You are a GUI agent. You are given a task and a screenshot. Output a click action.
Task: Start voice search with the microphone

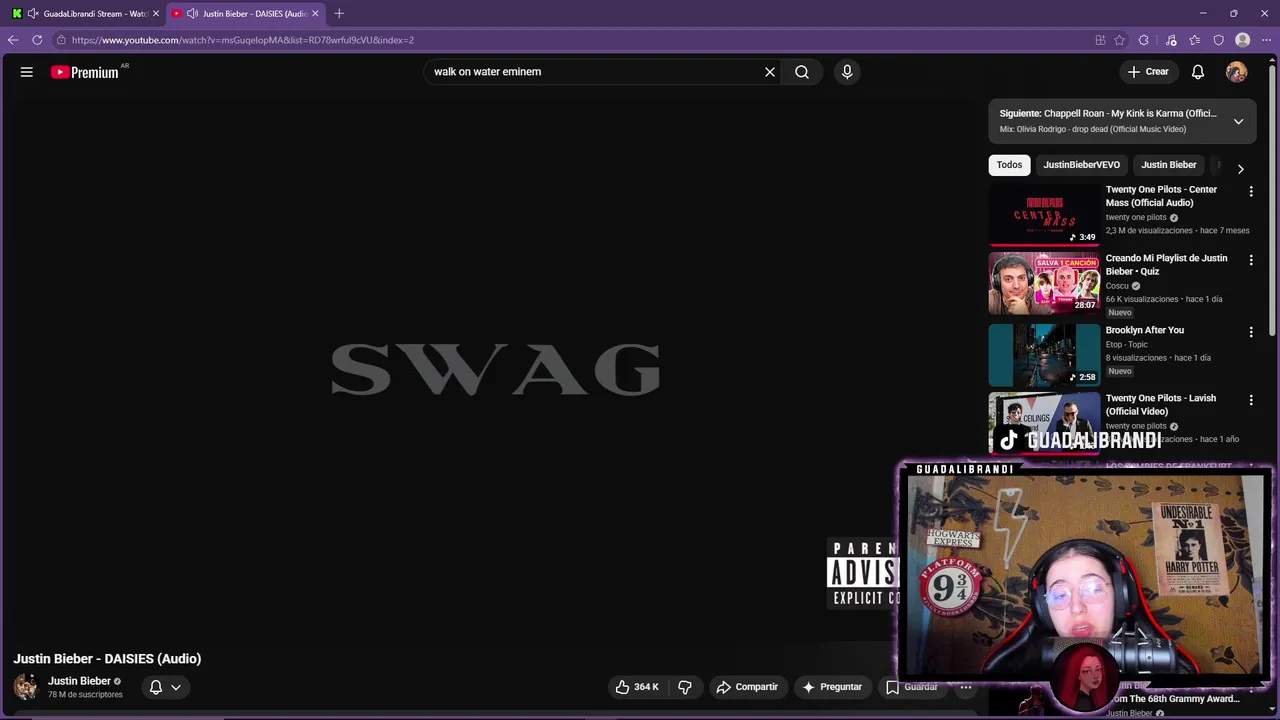tap(847, 72)
